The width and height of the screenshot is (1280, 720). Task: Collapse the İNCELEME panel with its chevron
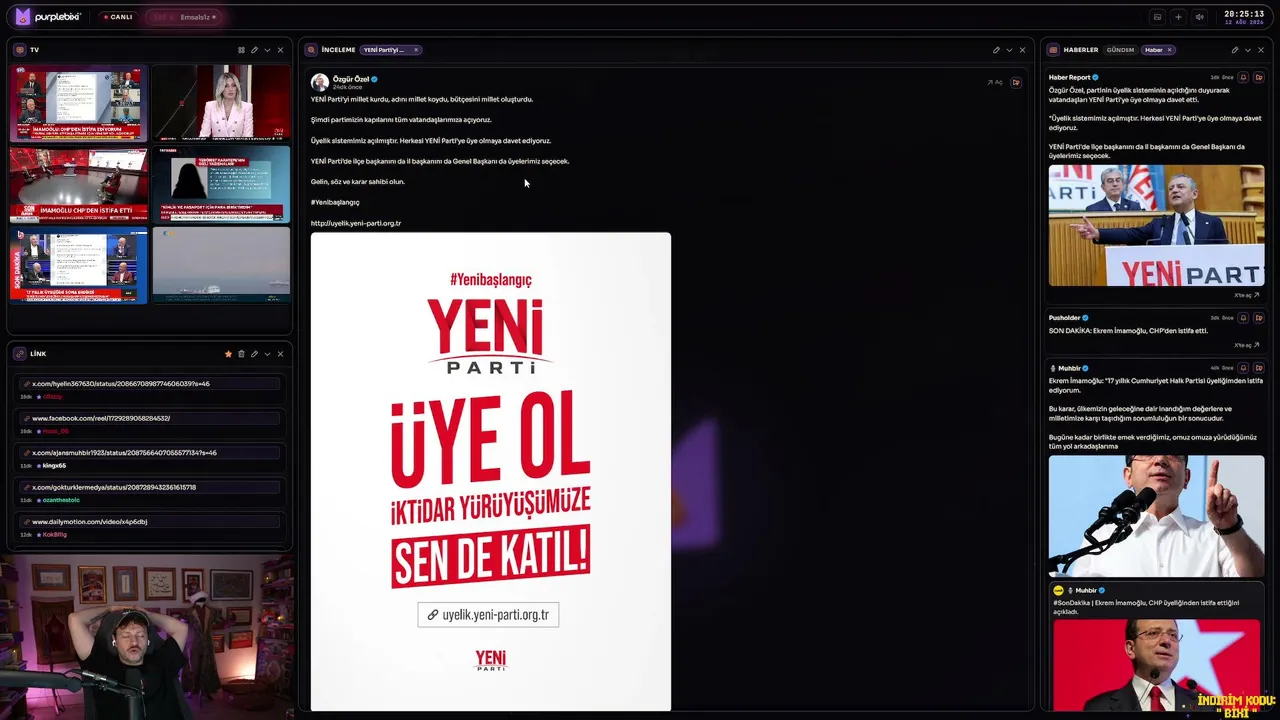coord(1009,50)
